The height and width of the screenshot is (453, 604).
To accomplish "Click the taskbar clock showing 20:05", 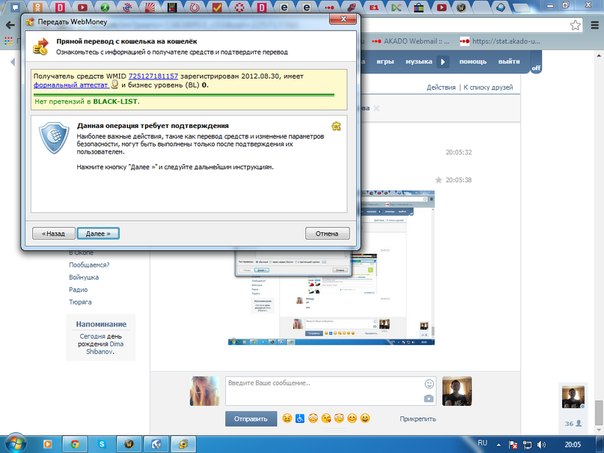I will 573,445.
